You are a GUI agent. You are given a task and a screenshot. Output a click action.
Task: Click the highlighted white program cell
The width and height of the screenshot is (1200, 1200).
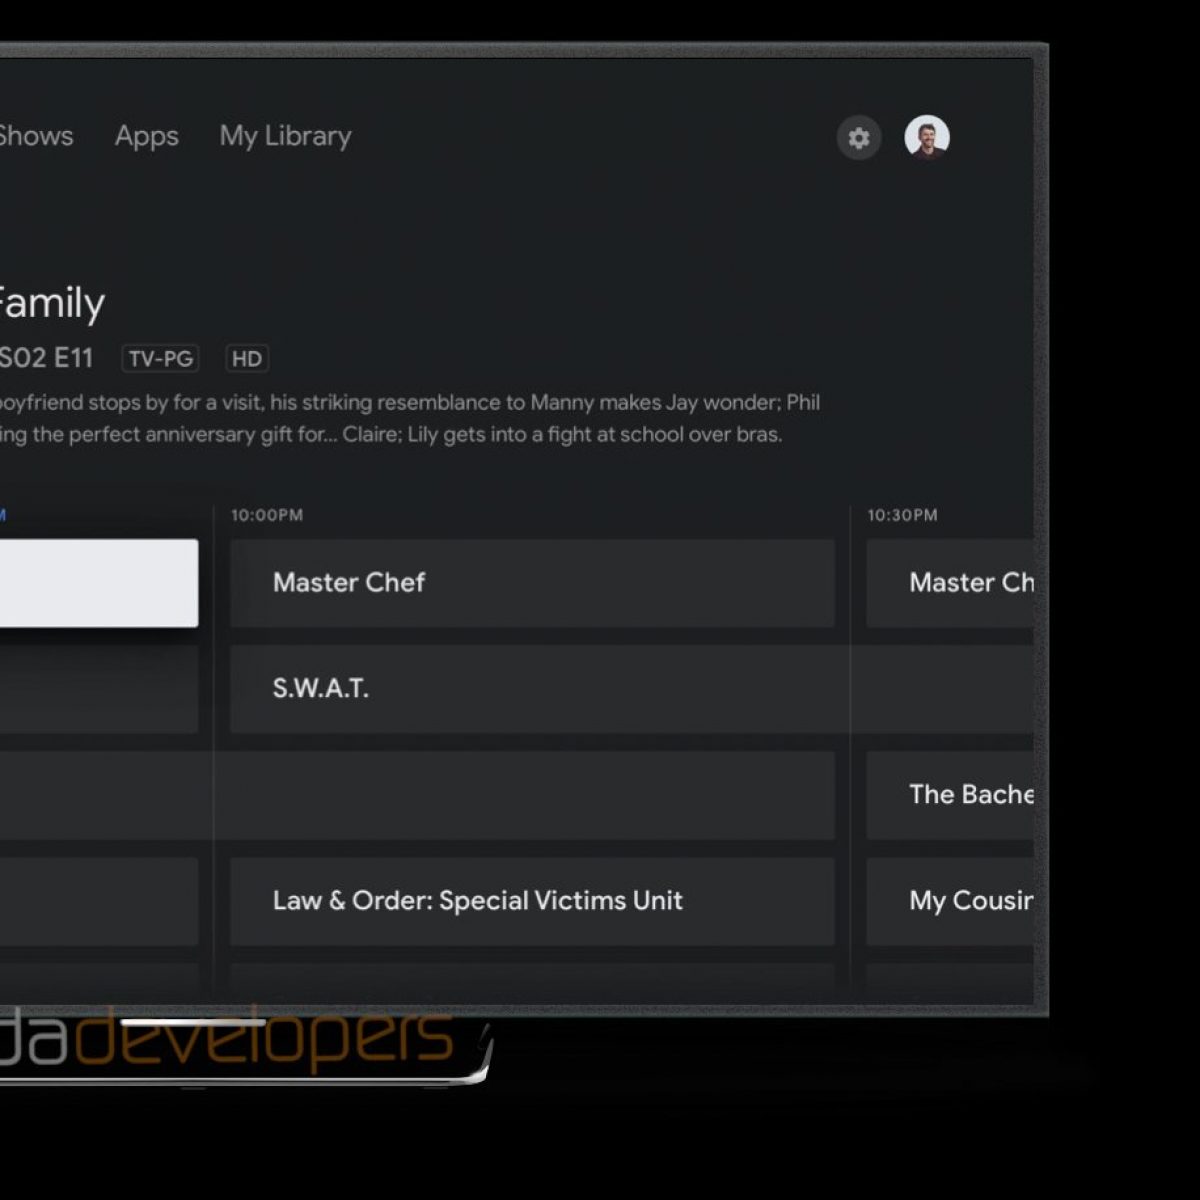pyautogui.click(x=98, y=583)
